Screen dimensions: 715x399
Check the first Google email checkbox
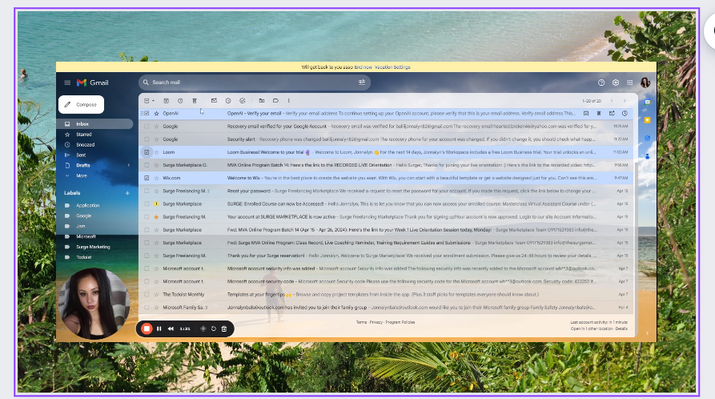coord(146,126)
